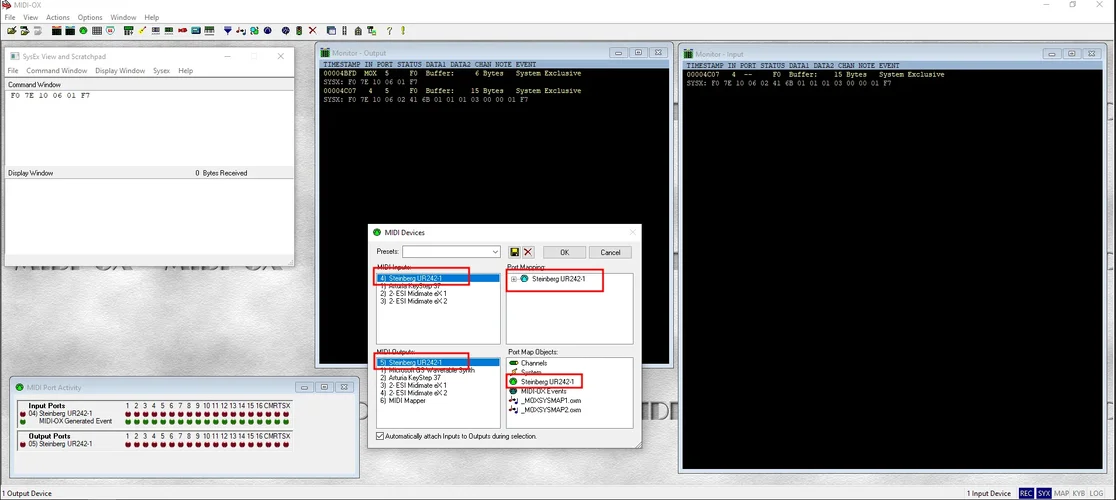Expand Steinberg UR242-1 node in Port Mapping

(x=514, y=279)
